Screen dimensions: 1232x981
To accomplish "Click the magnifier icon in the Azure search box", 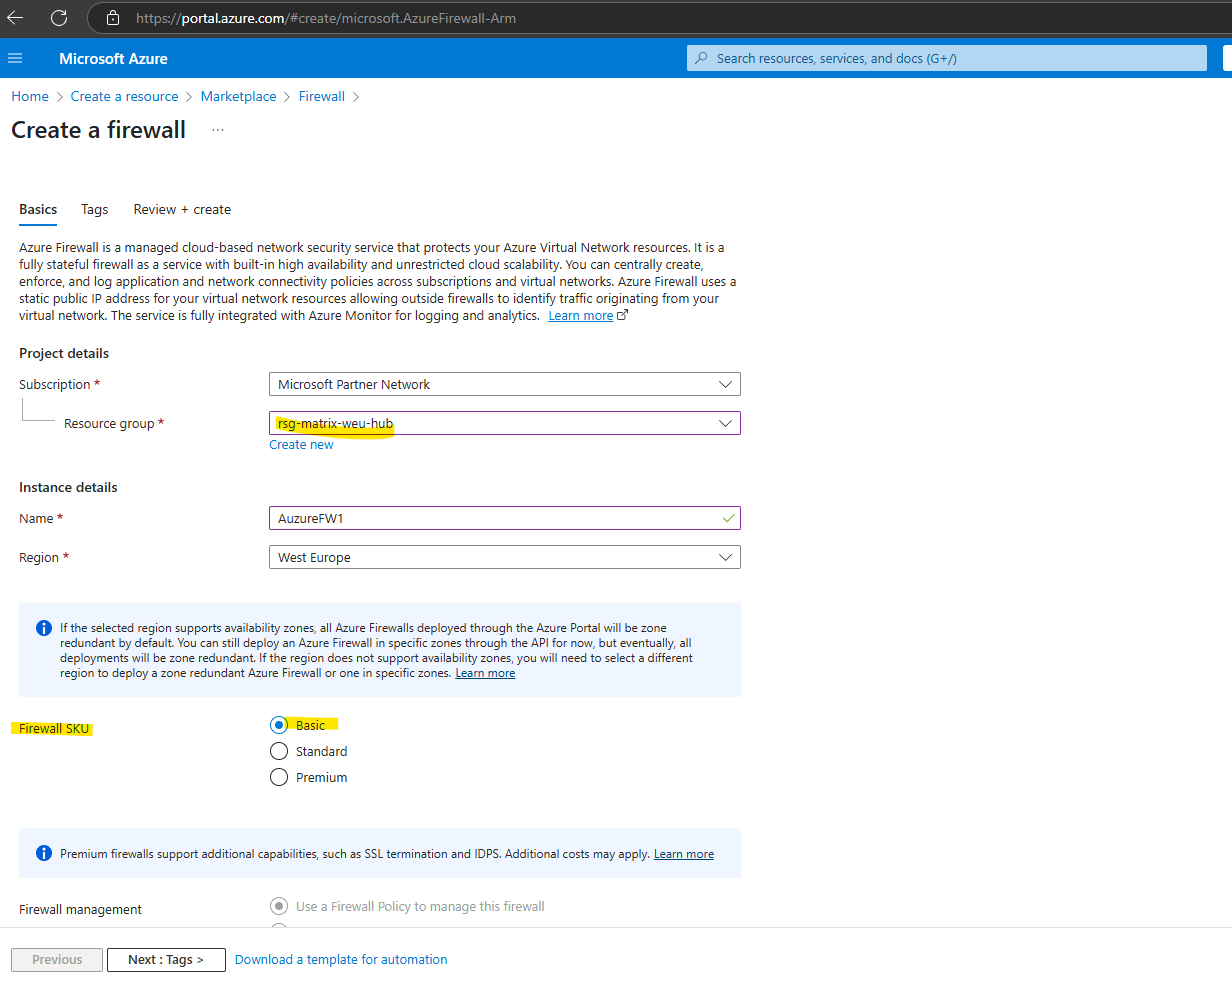I will (x=702, y=58).
